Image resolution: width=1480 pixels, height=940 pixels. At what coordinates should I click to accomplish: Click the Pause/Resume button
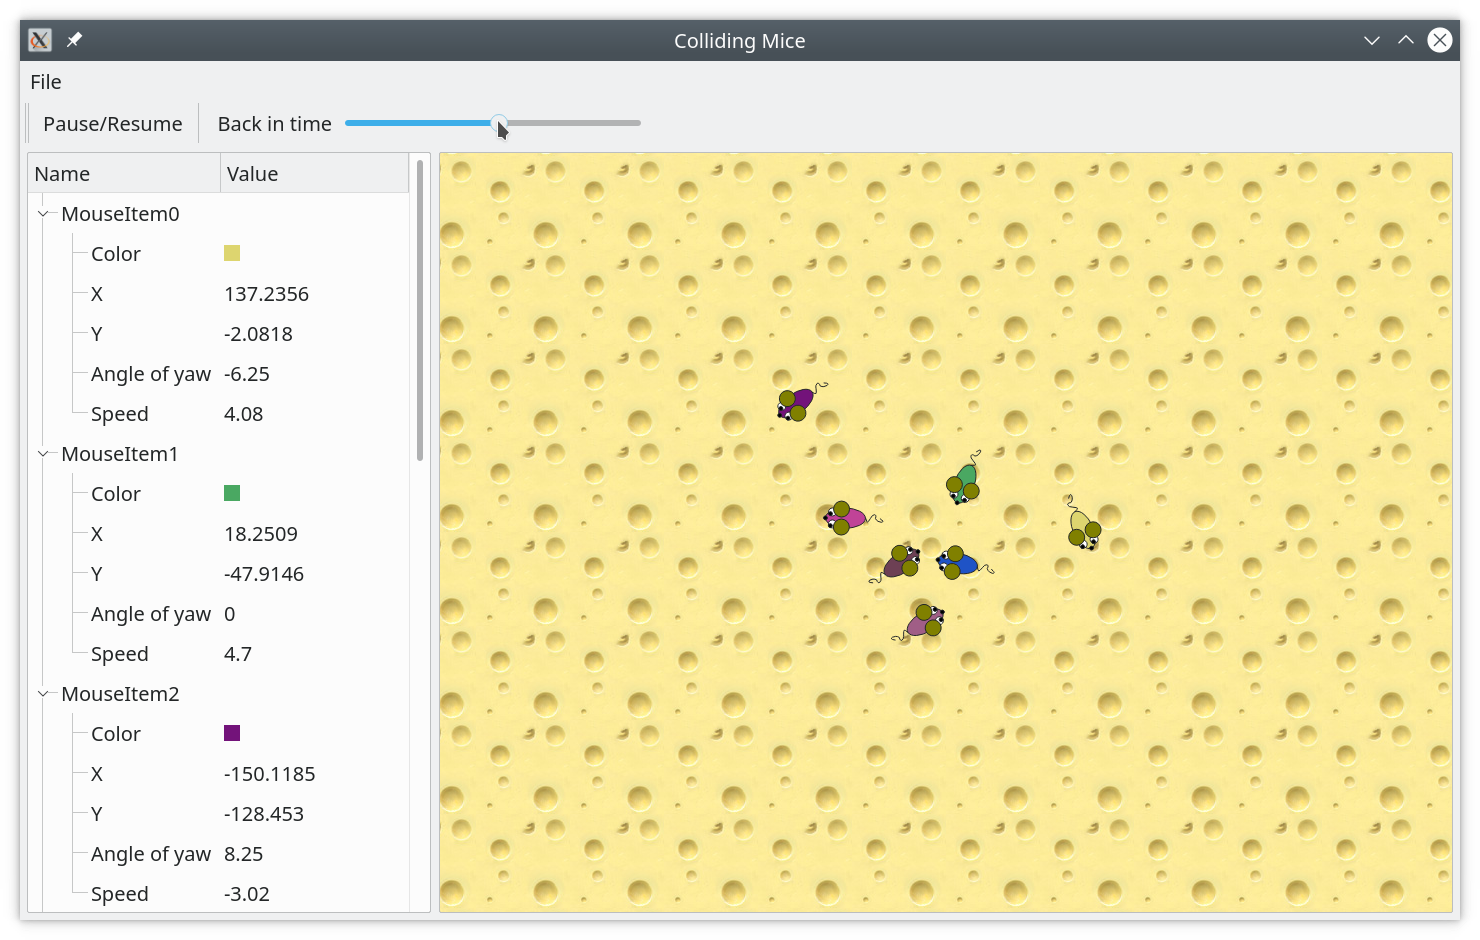[112, 124]
